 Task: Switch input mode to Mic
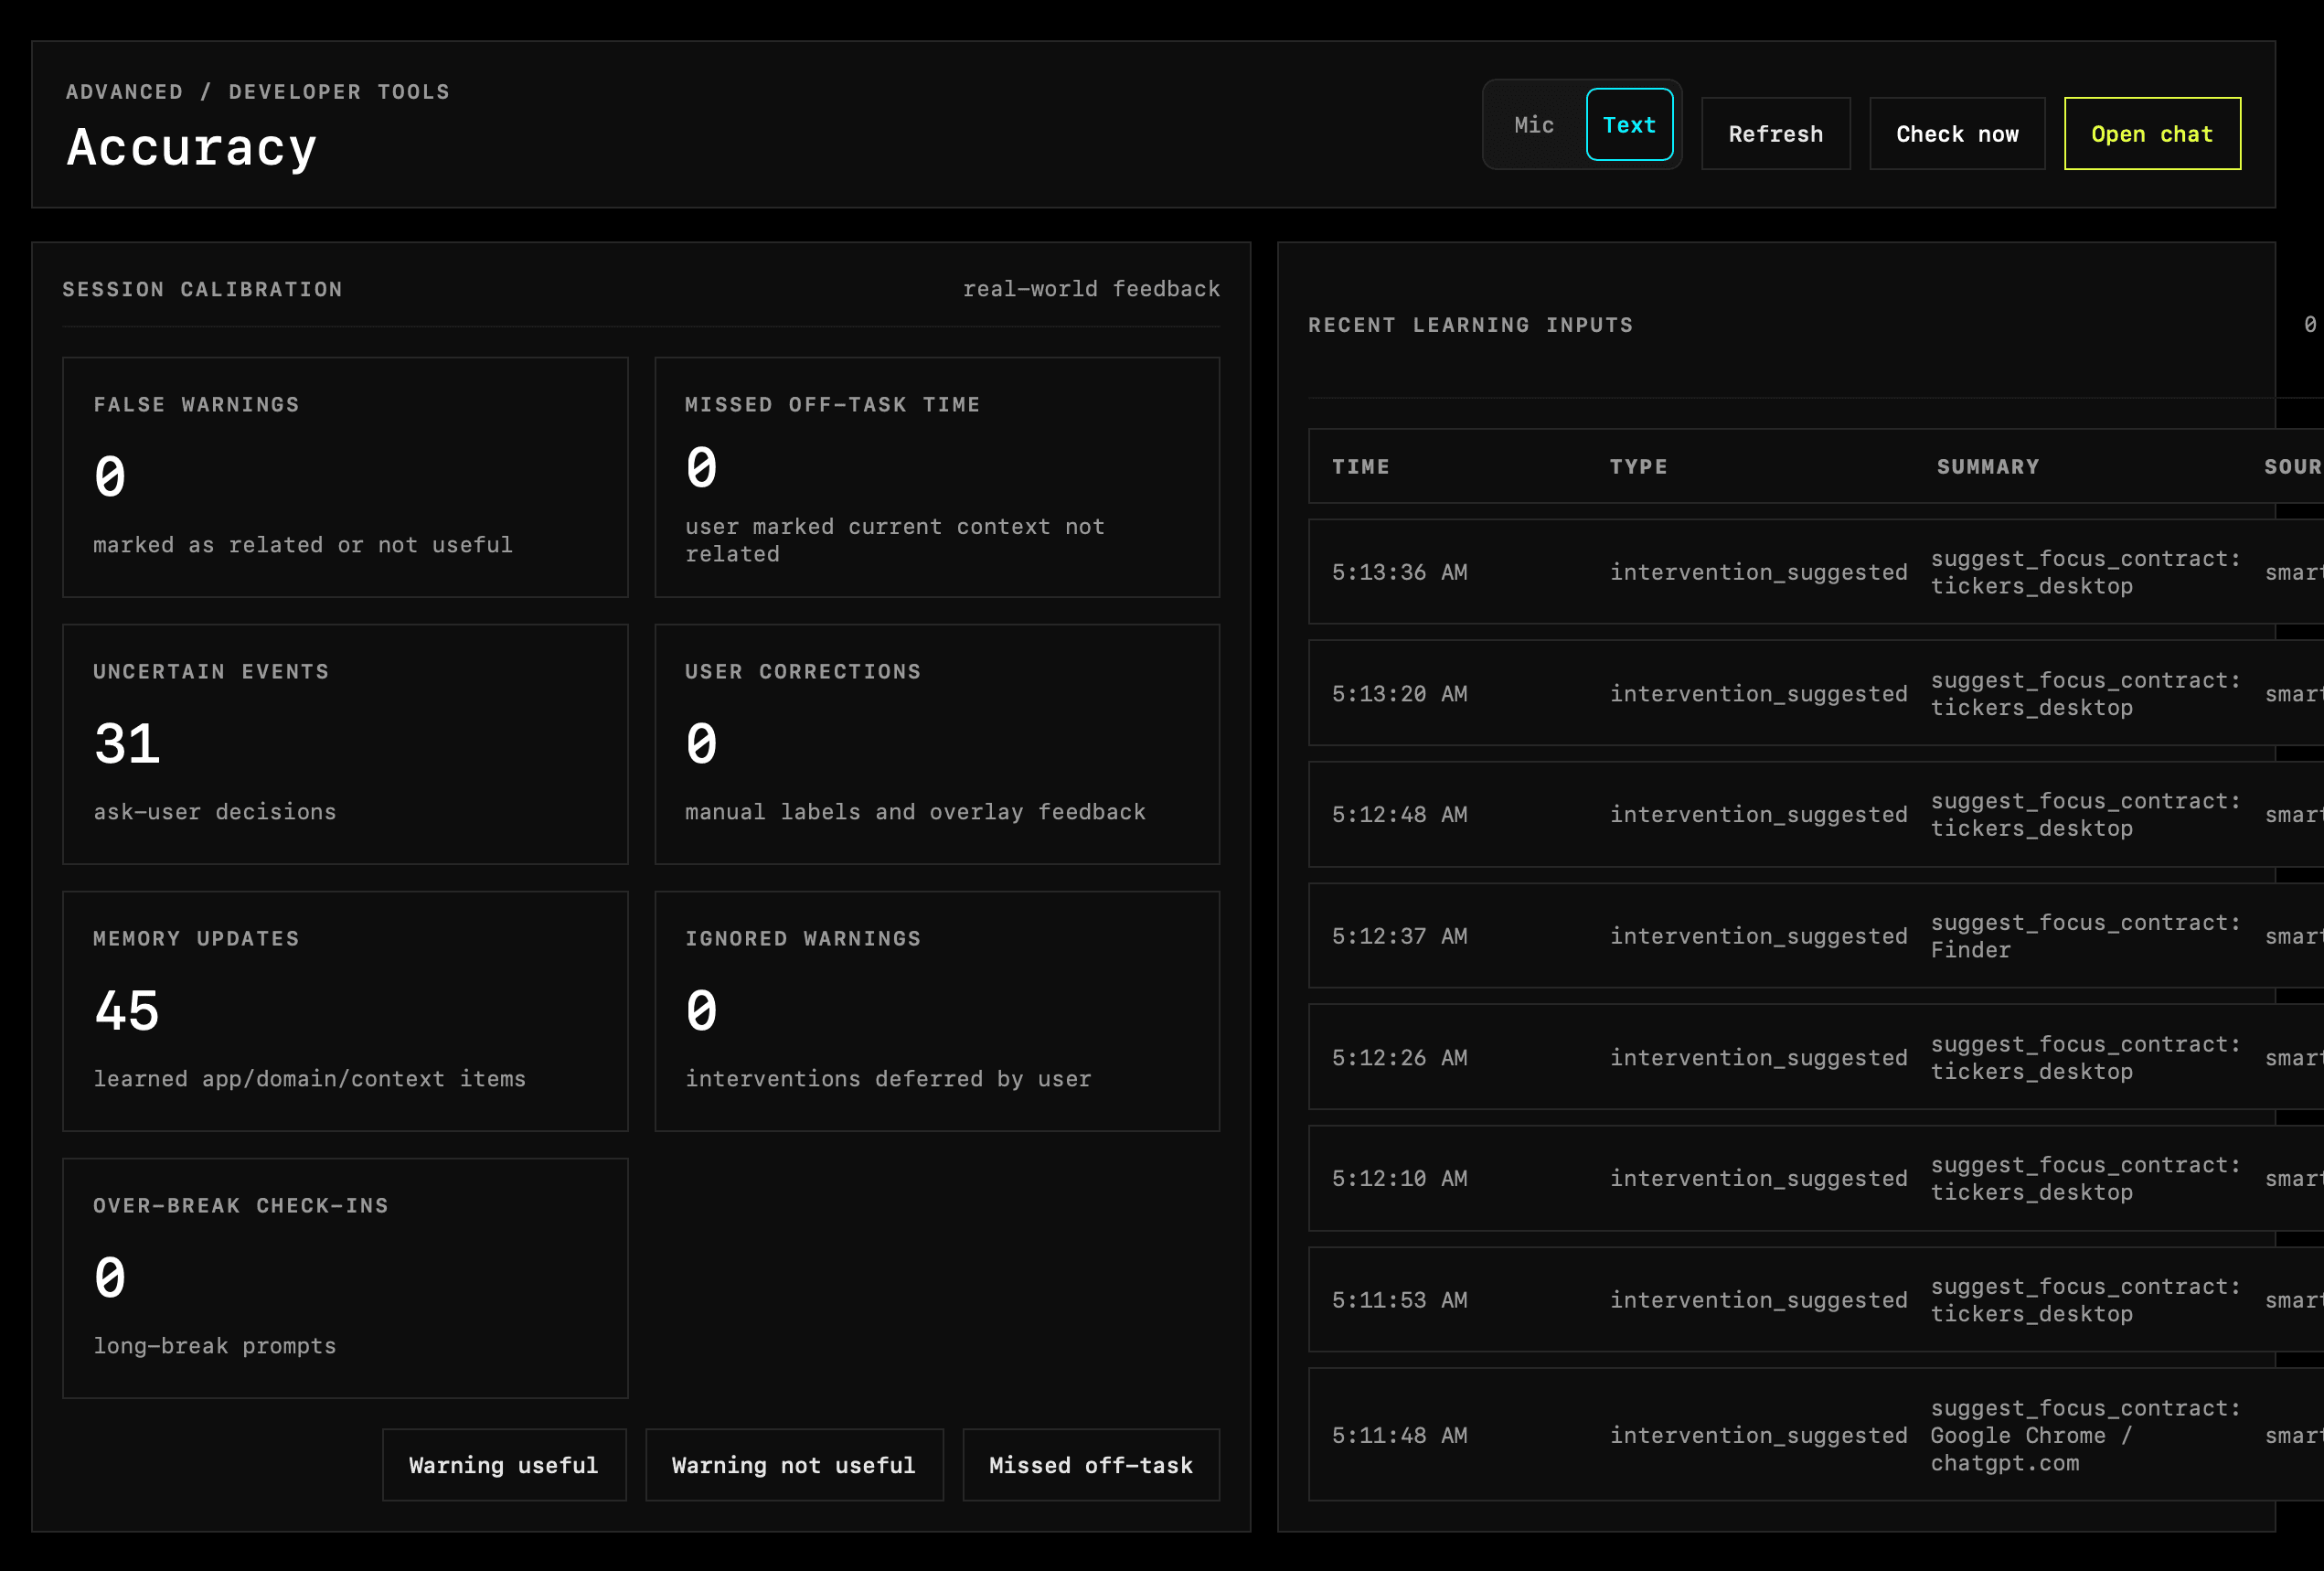(1534, 125)
